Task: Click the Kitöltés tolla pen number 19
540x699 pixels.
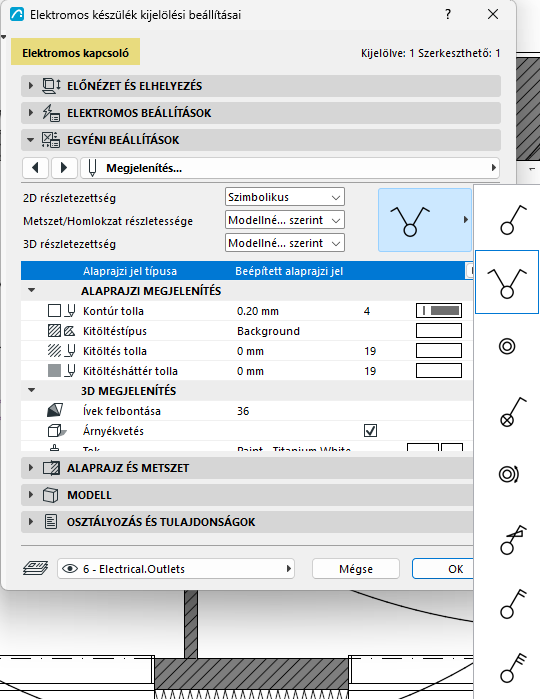Action: pos(370,351)
